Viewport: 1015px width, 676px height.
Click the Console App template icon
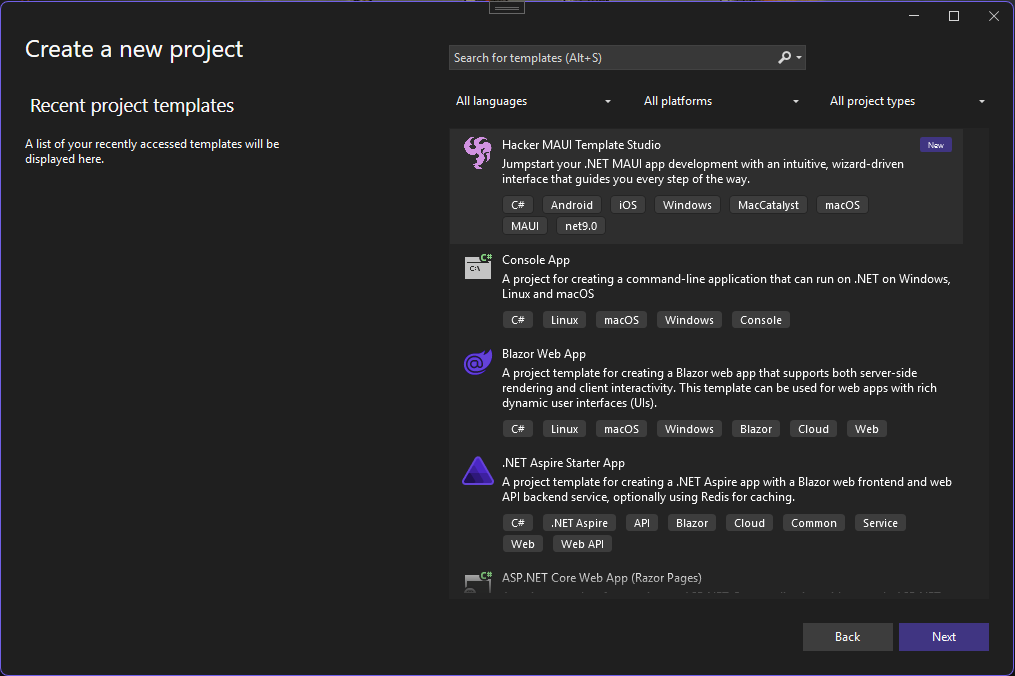click(478, 267)
